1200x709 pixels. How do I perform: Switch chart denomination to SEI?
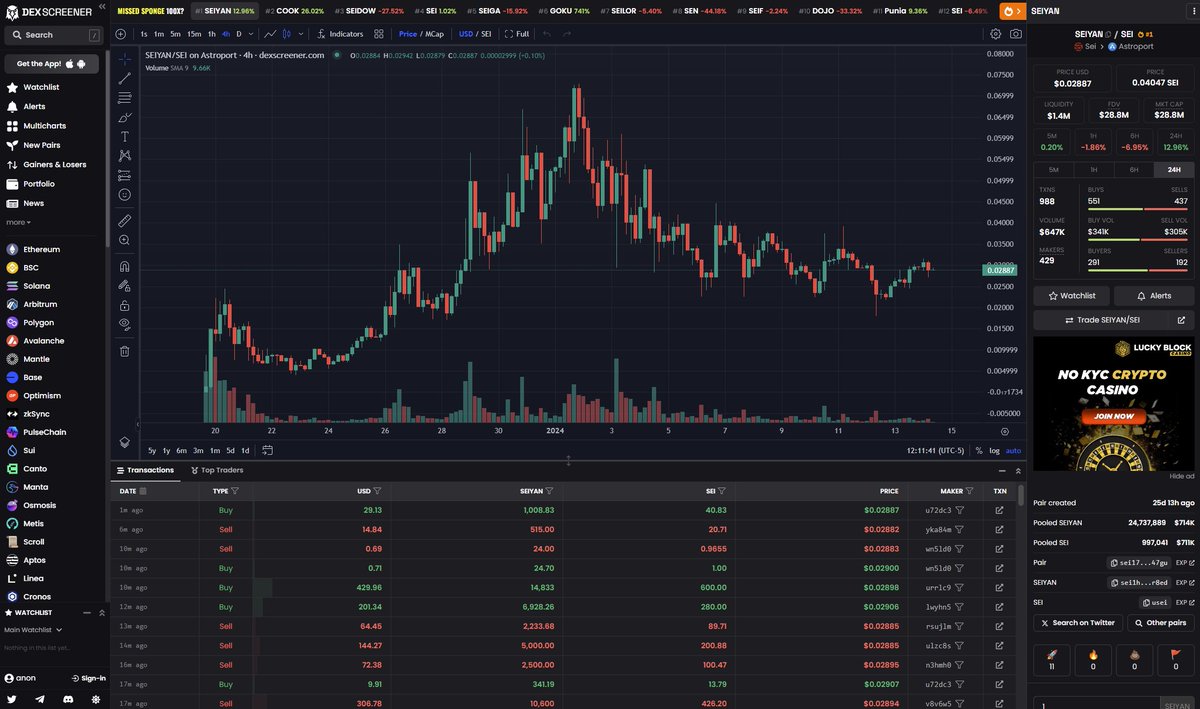pyautogui.click(x=486, y=34)
